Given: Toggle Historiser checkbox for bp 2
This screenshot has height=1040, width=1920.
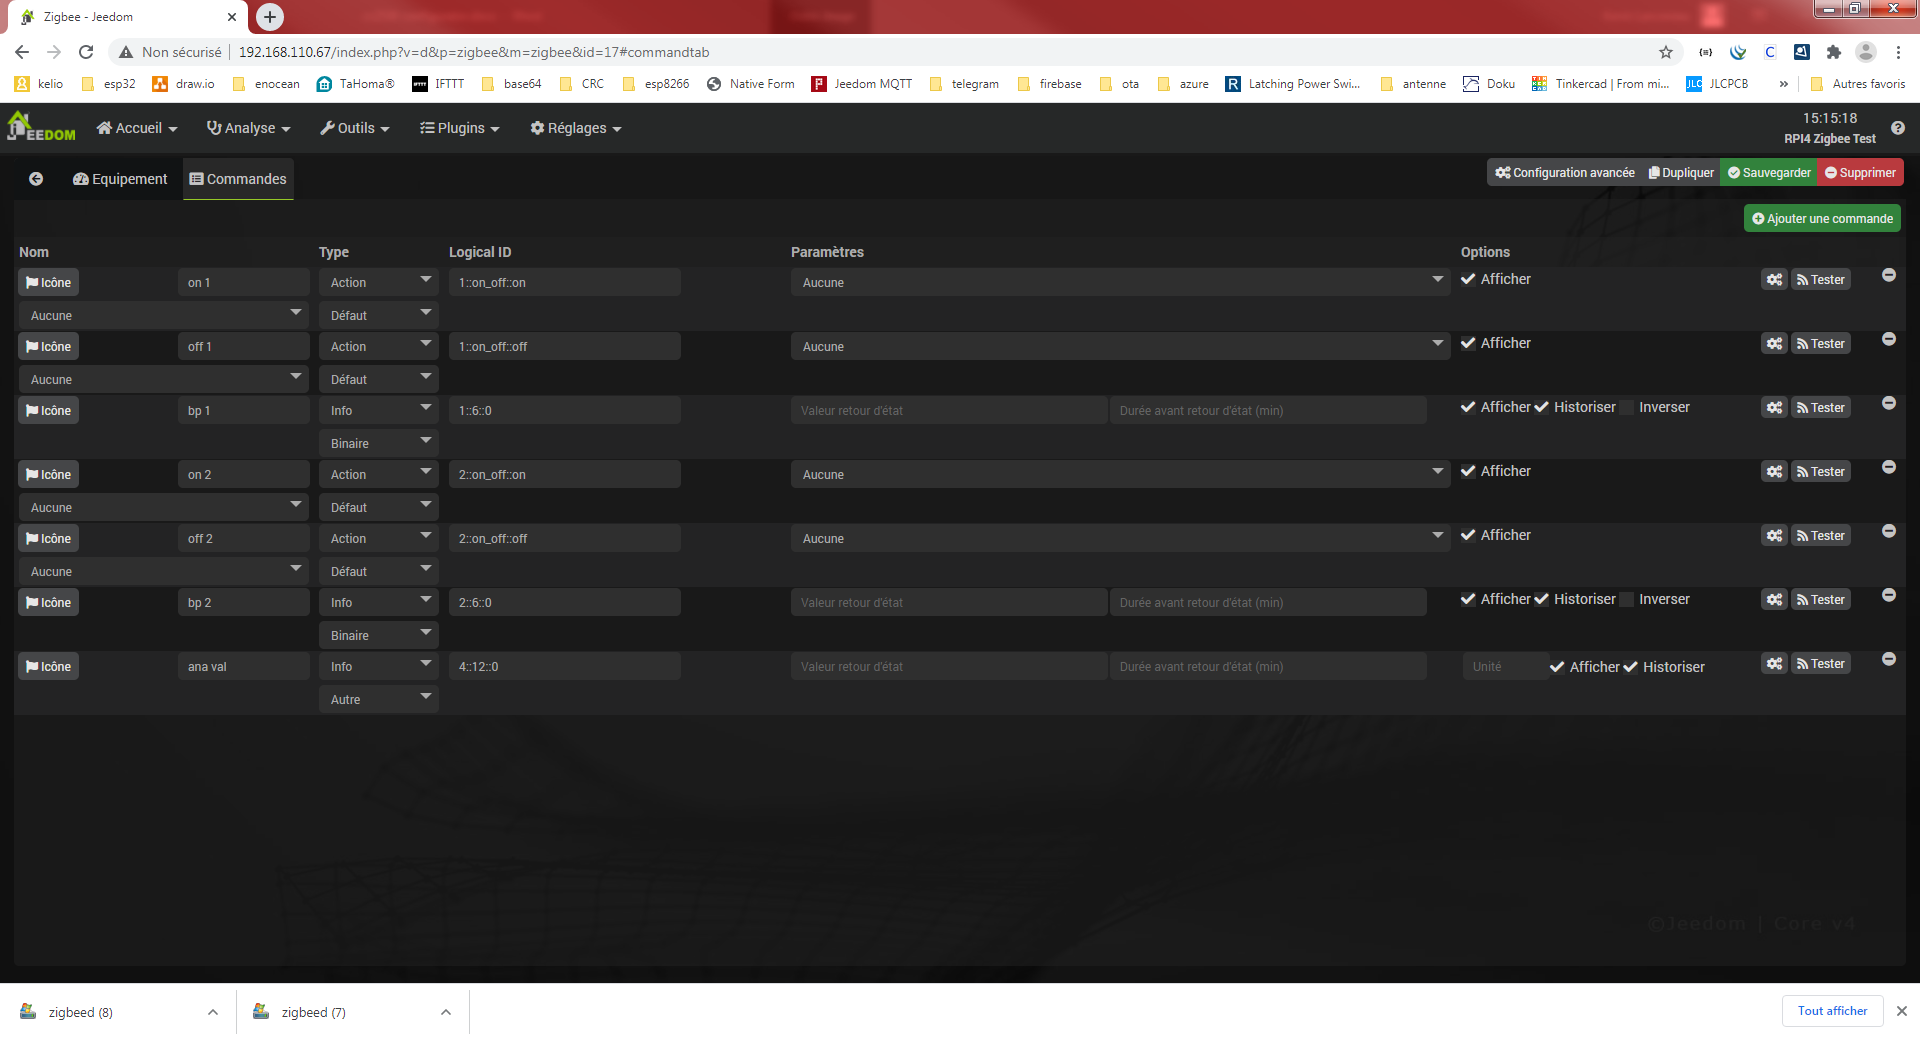Looking at the screenshot, I should [1542, 599].
